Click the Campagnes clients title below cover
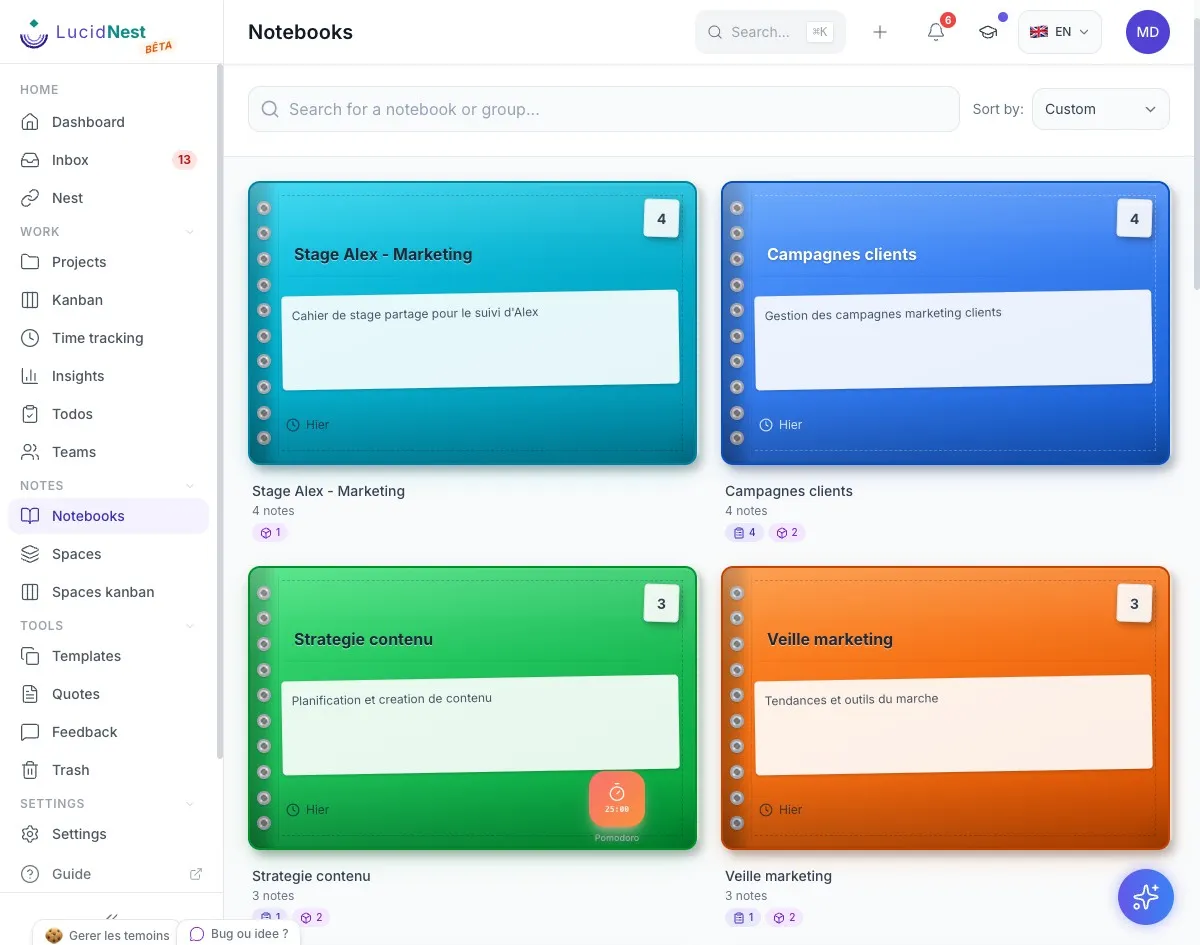 click(789, 491)
